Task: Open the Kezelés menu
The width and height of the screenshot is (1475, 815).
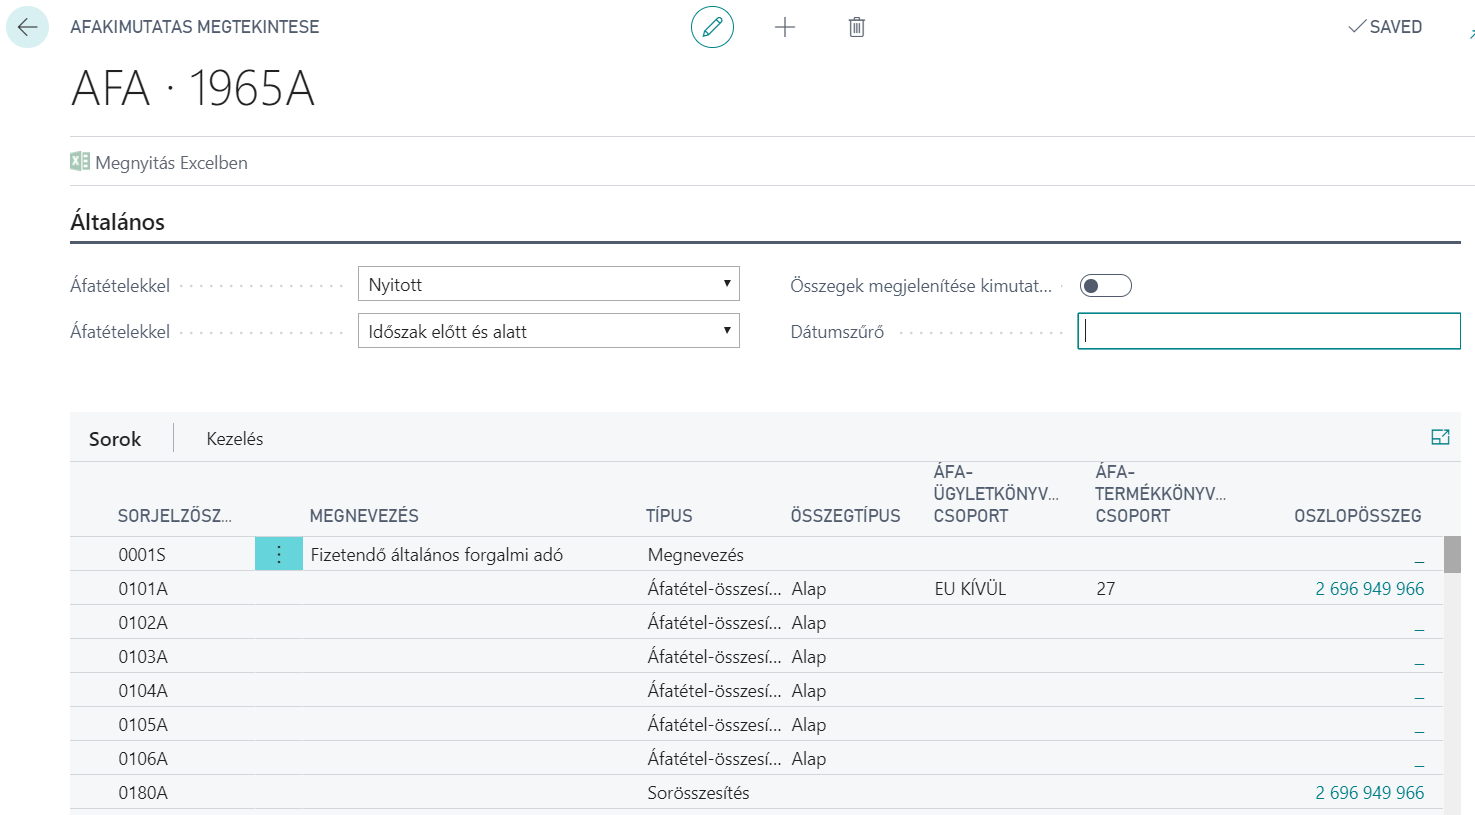Action: tap(235, 439)
